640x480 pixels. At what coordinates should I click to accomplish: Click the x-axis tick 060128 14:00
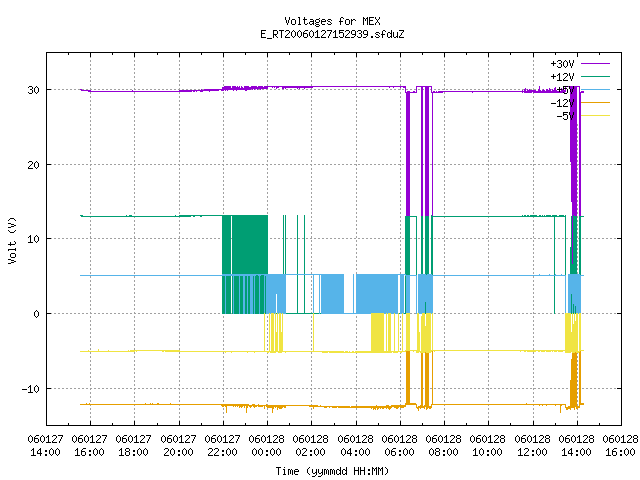[577, 445]
